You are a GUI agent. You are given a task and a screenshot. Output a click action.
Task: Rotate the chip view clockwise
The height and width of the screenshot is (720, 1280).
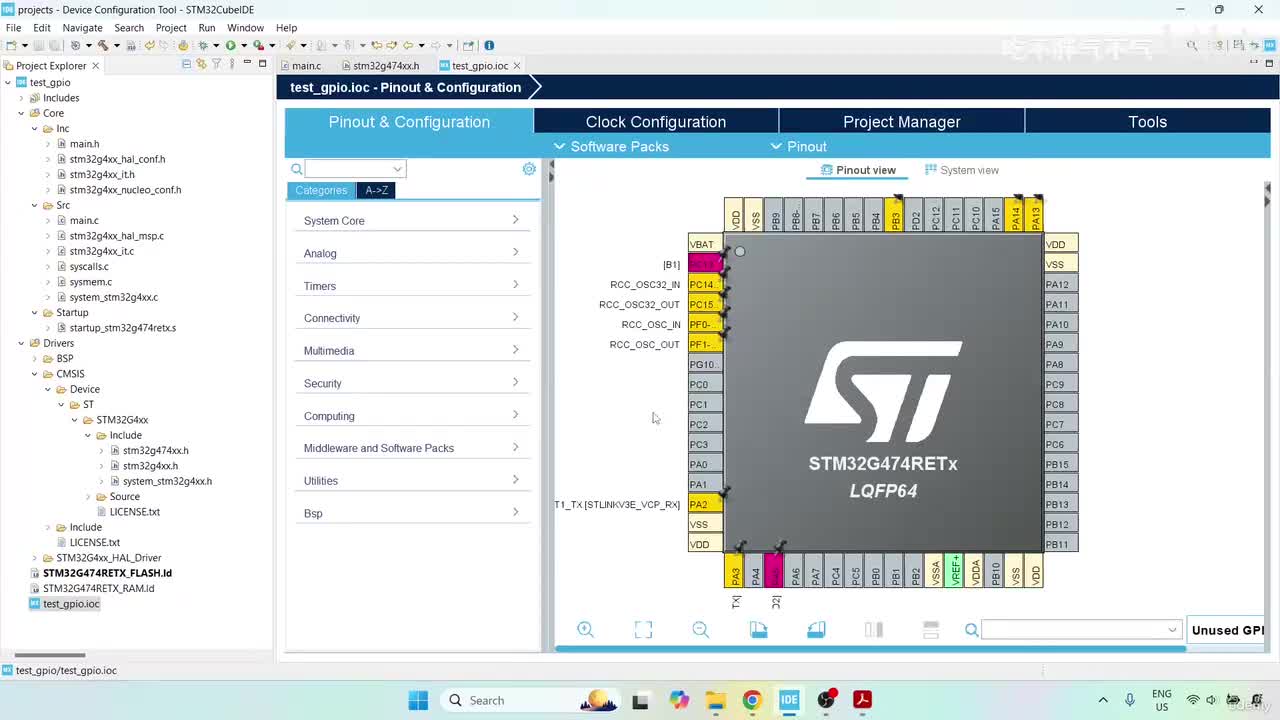(758, 629)
